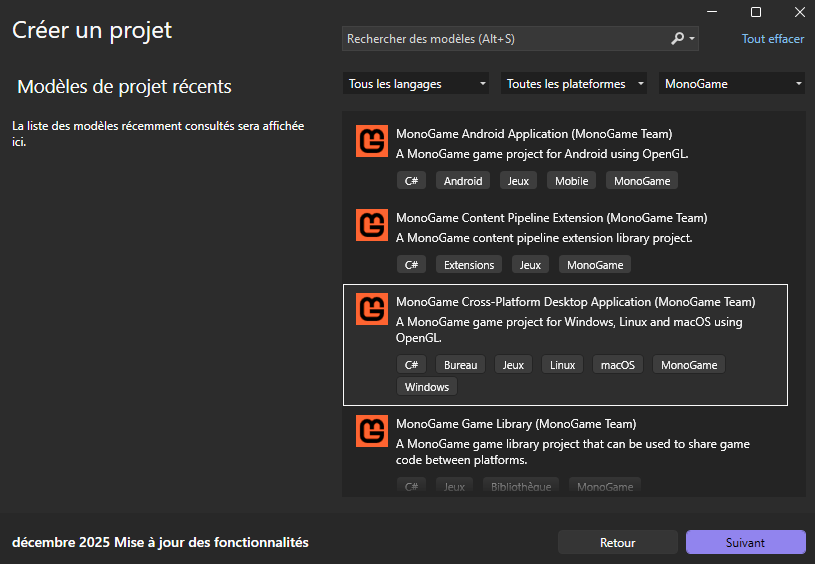This screenshot has height=564, width=815.
Task: Click the Windows, Linux and macOS description
Action: [x=569, y=330]
